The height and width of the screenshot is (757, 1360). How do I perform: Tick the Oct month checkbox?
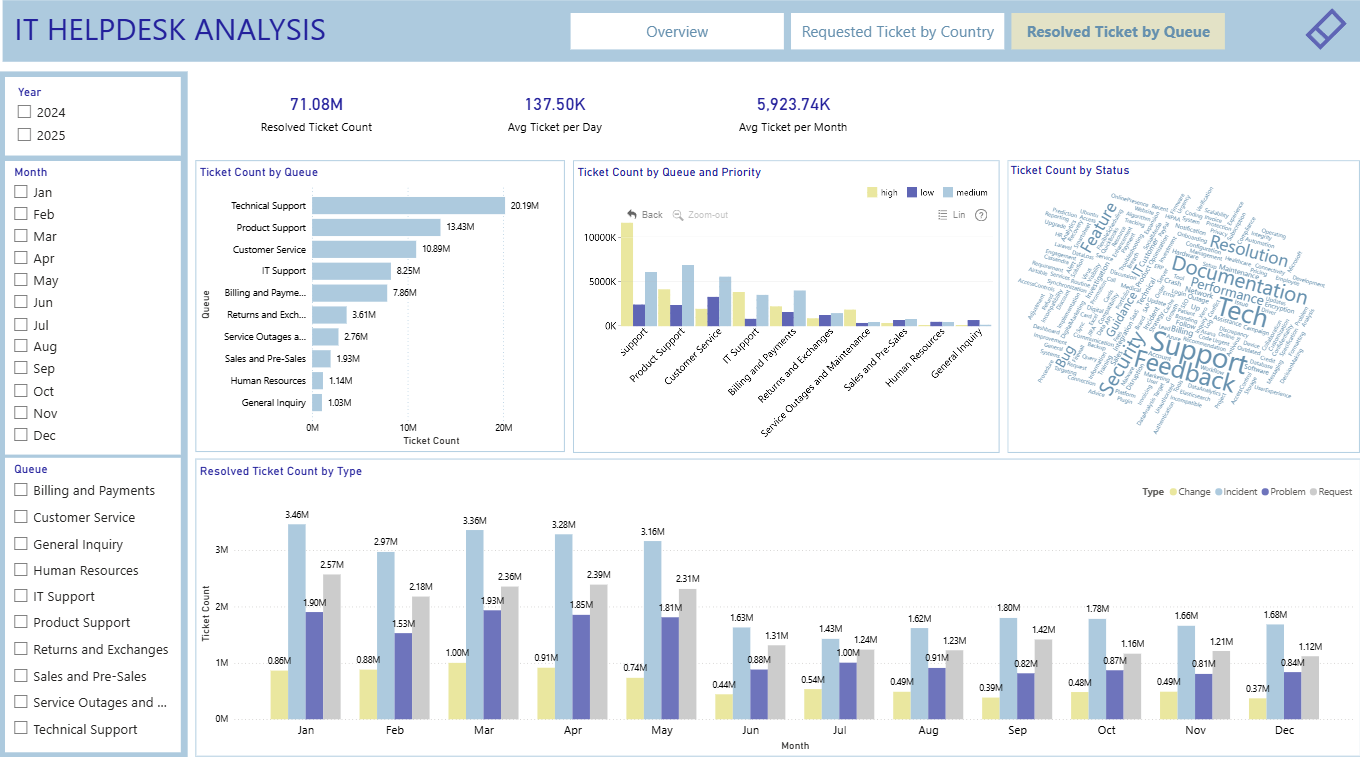point(21,391)
